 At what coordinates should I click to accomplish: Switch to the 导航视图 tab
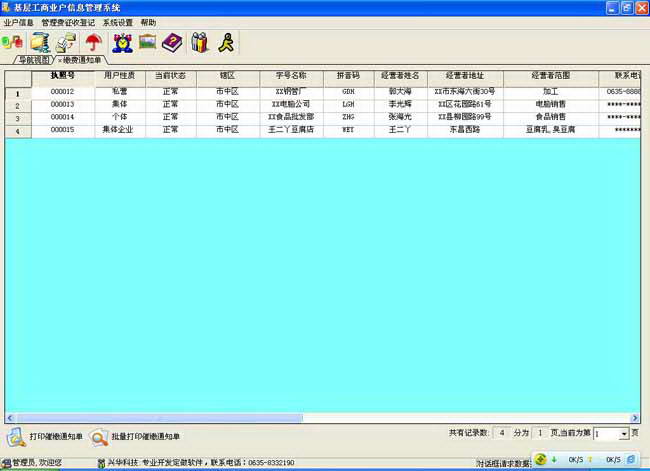pyautogui.click(x=34, y=61)
